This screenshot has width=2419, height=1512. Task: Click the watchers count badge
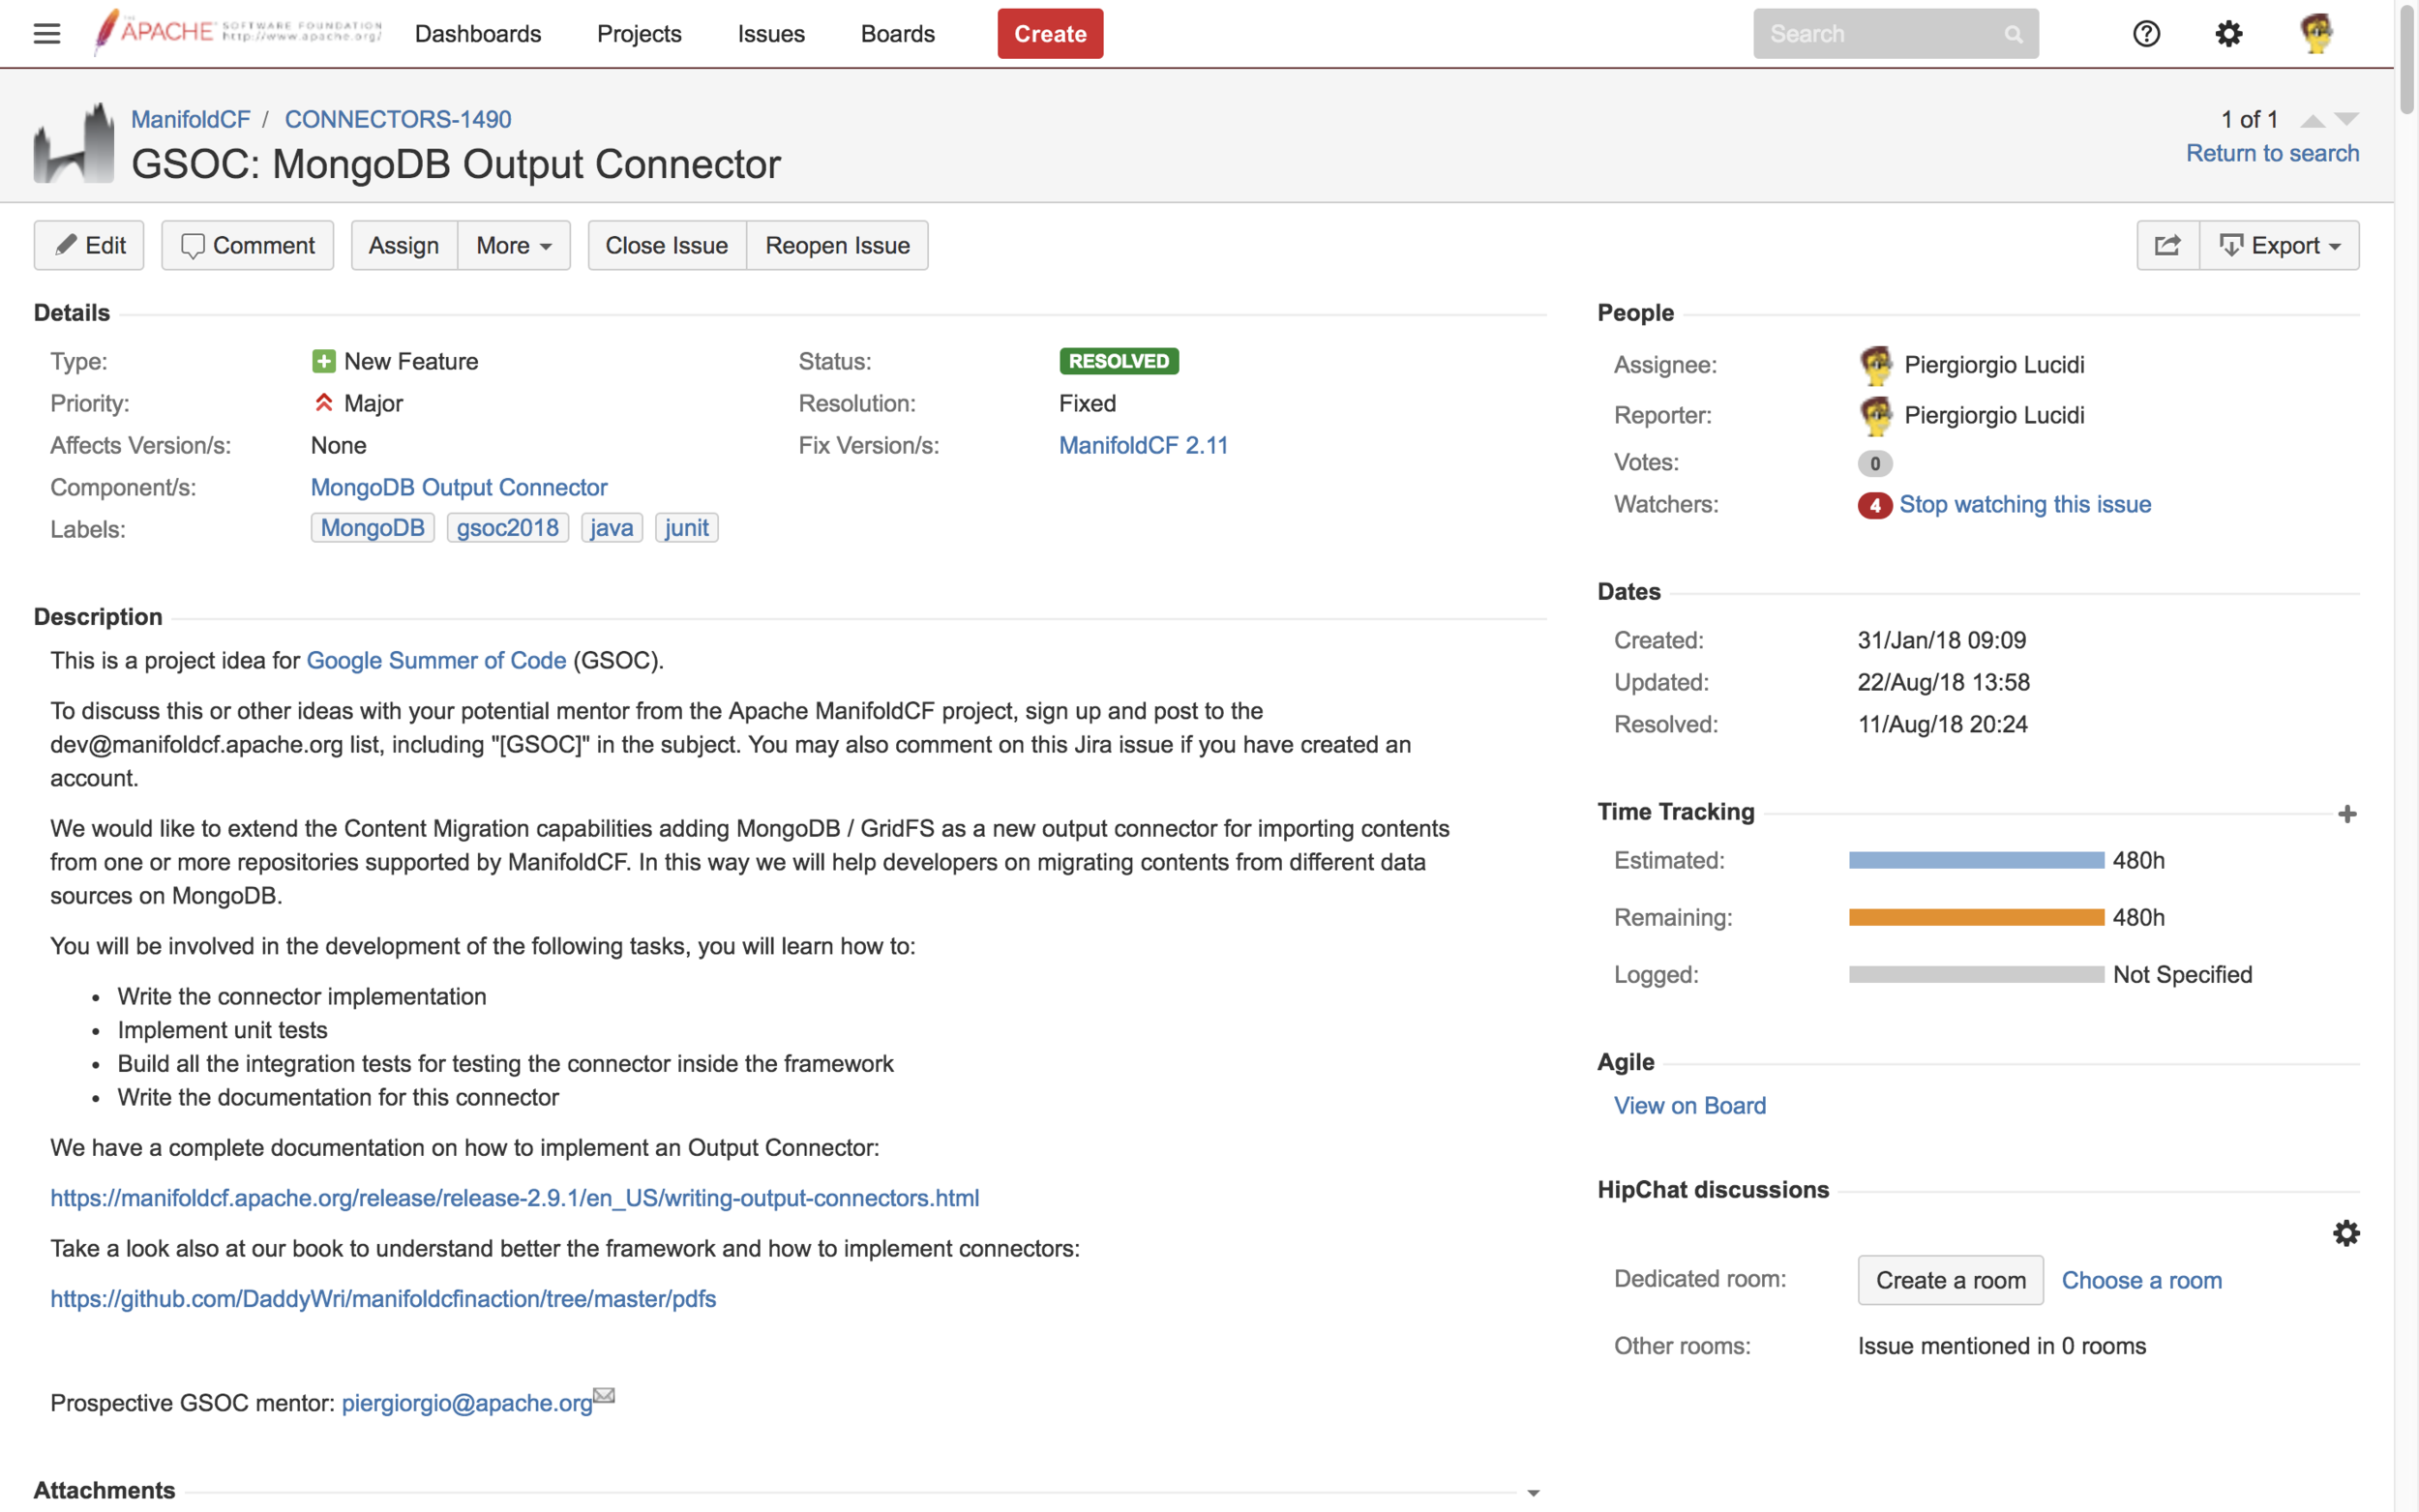click(x=1874, y=505)
